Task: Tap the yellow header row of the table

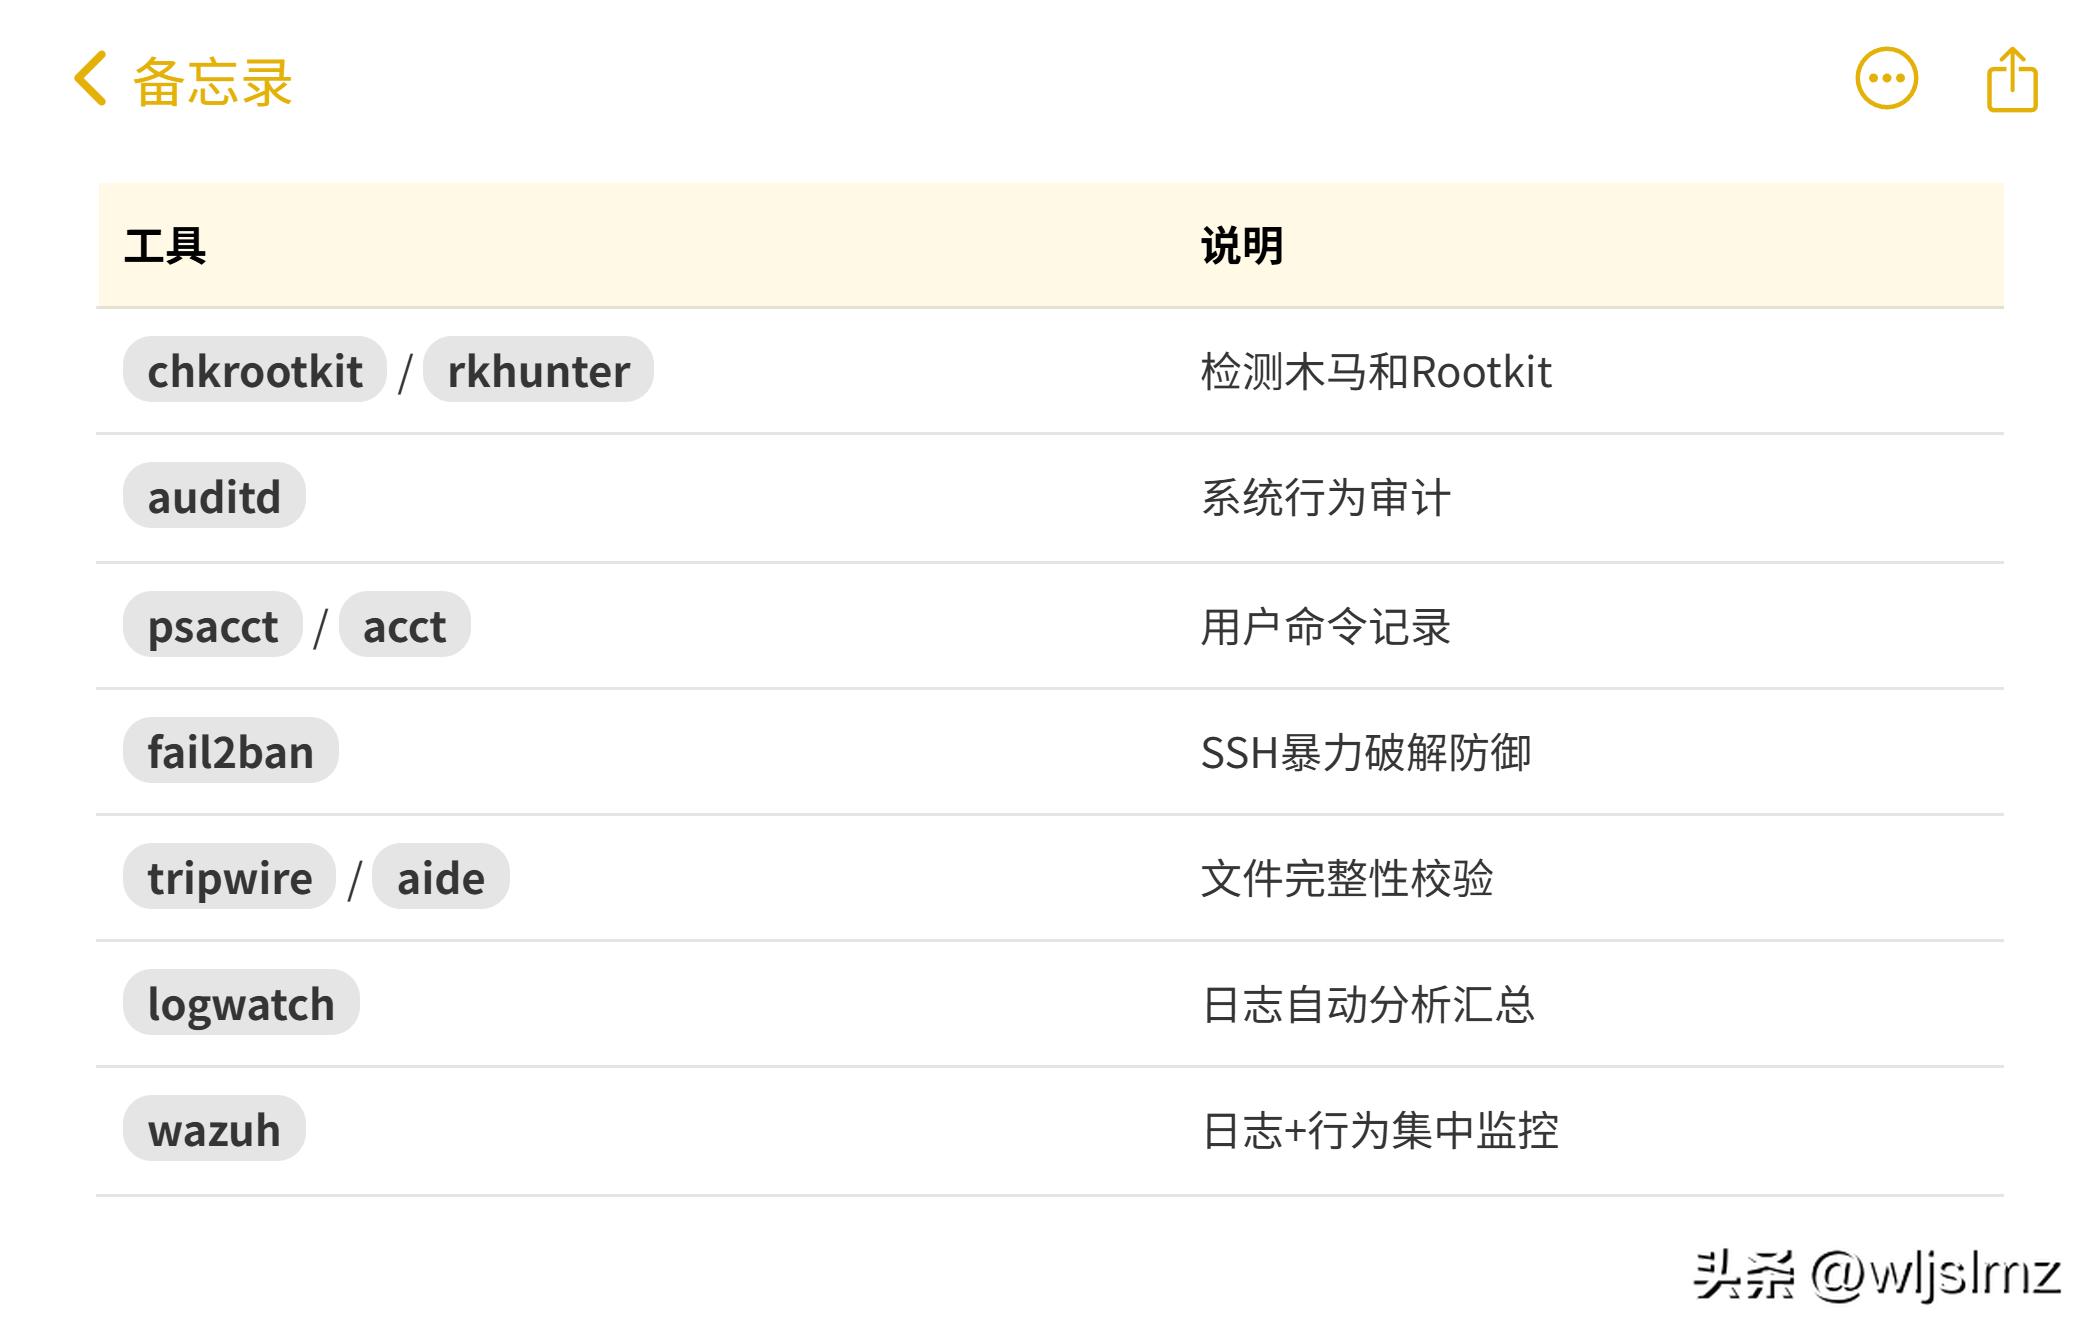Action: 1050,243
